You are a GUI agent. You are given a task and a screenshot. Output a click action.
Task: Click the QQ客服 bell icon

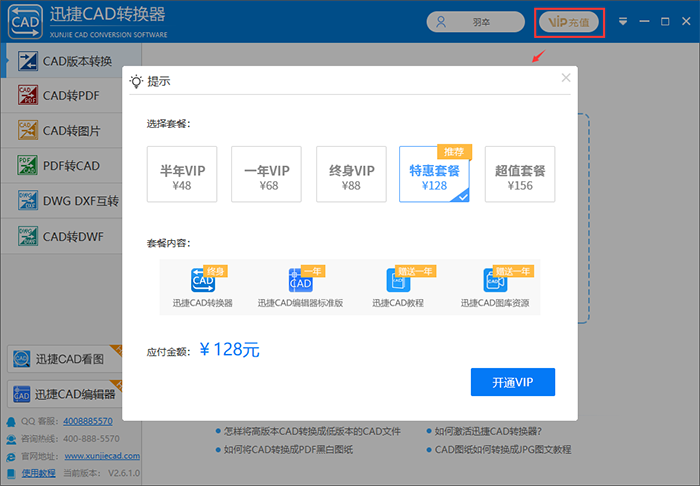[x=11, y=422]
